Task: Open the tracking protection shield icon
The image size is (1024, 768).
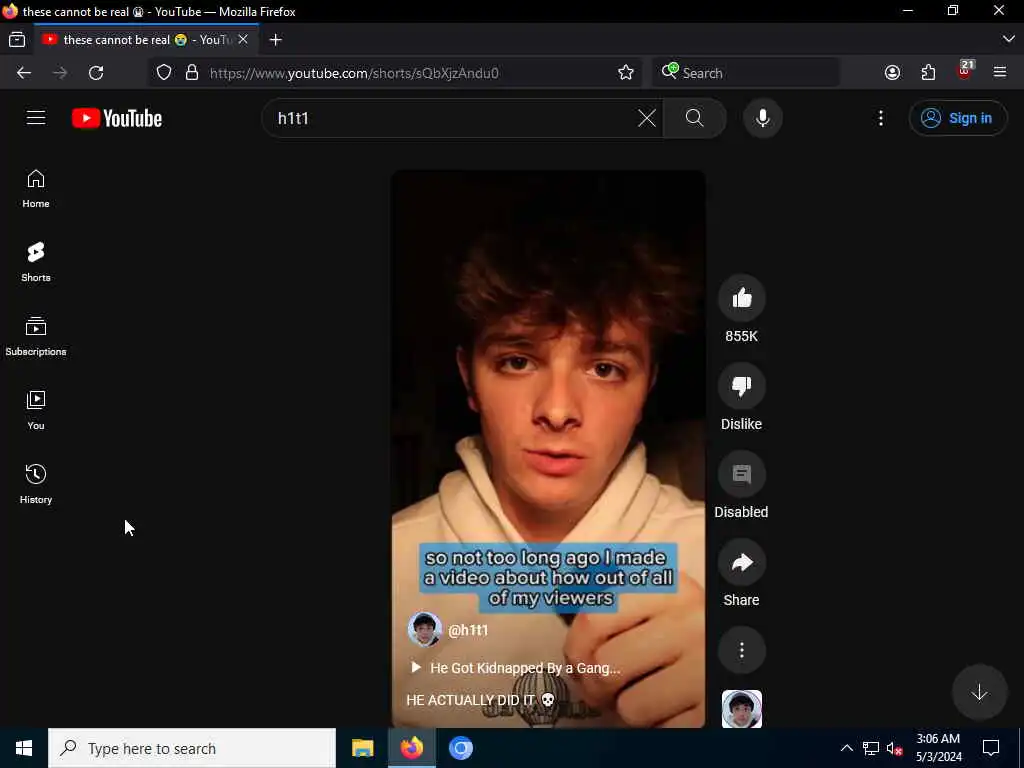Action: [164, 72]
